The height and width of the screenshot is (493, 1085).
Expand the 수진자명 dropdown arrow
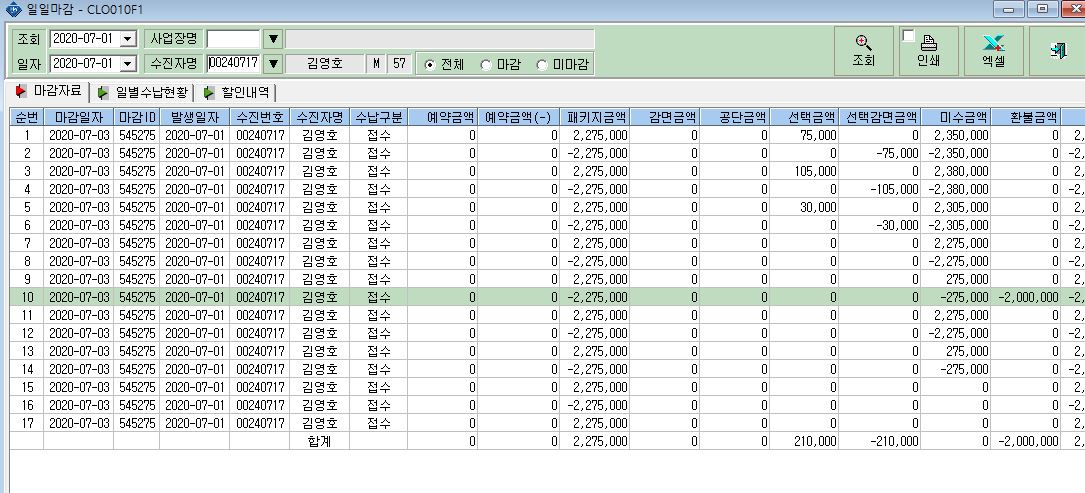273,64
